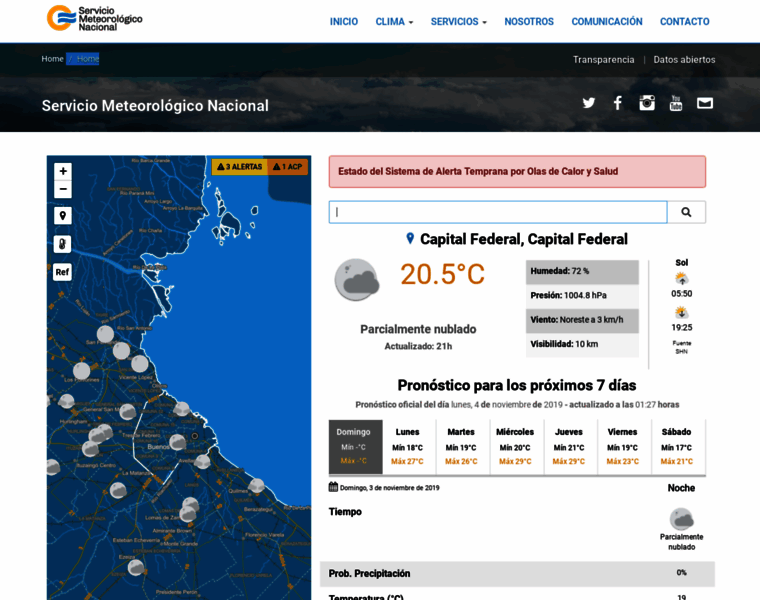Screen dimensions: 760x600
Task: Select the Jueves forecast tab
Action: pyautogui.click(x=569, y=447)
